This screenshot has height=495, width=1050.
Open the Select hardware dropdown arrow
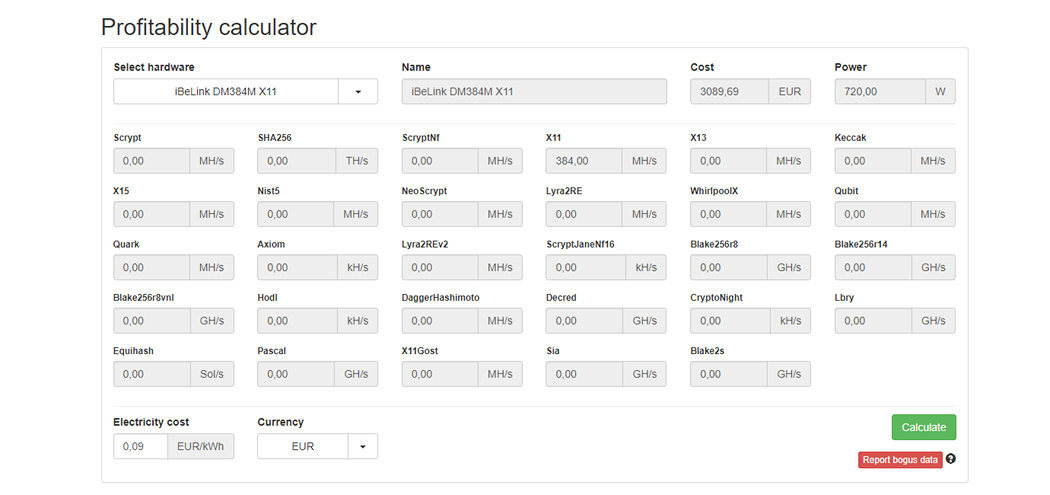[358, 92]
